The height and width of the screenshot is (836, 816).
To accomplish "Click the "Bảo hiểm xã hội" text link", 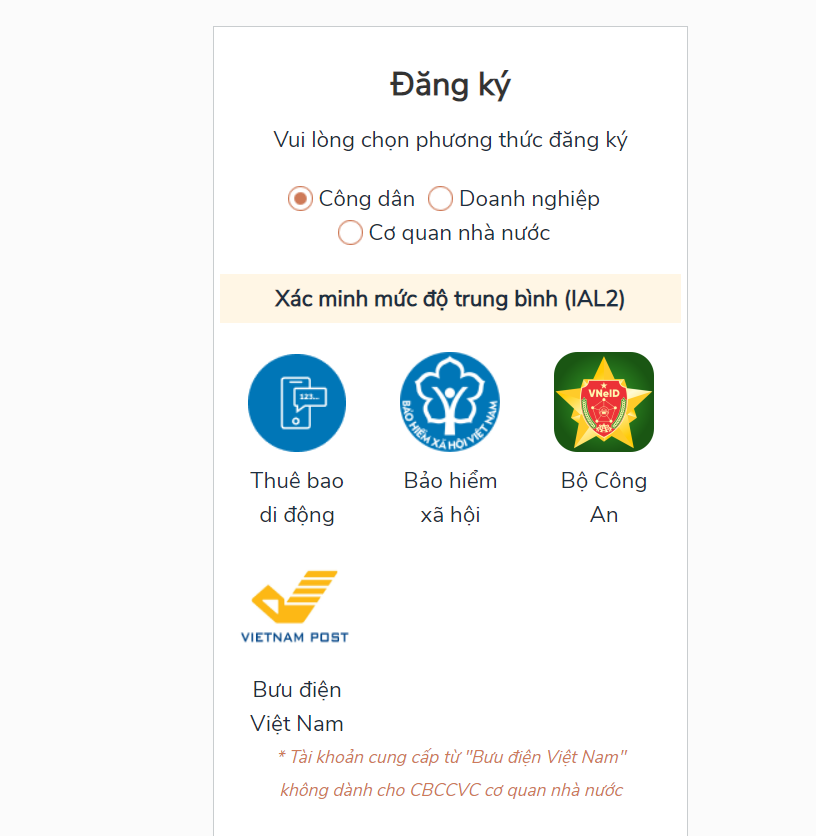I will [x=450, y=498].
